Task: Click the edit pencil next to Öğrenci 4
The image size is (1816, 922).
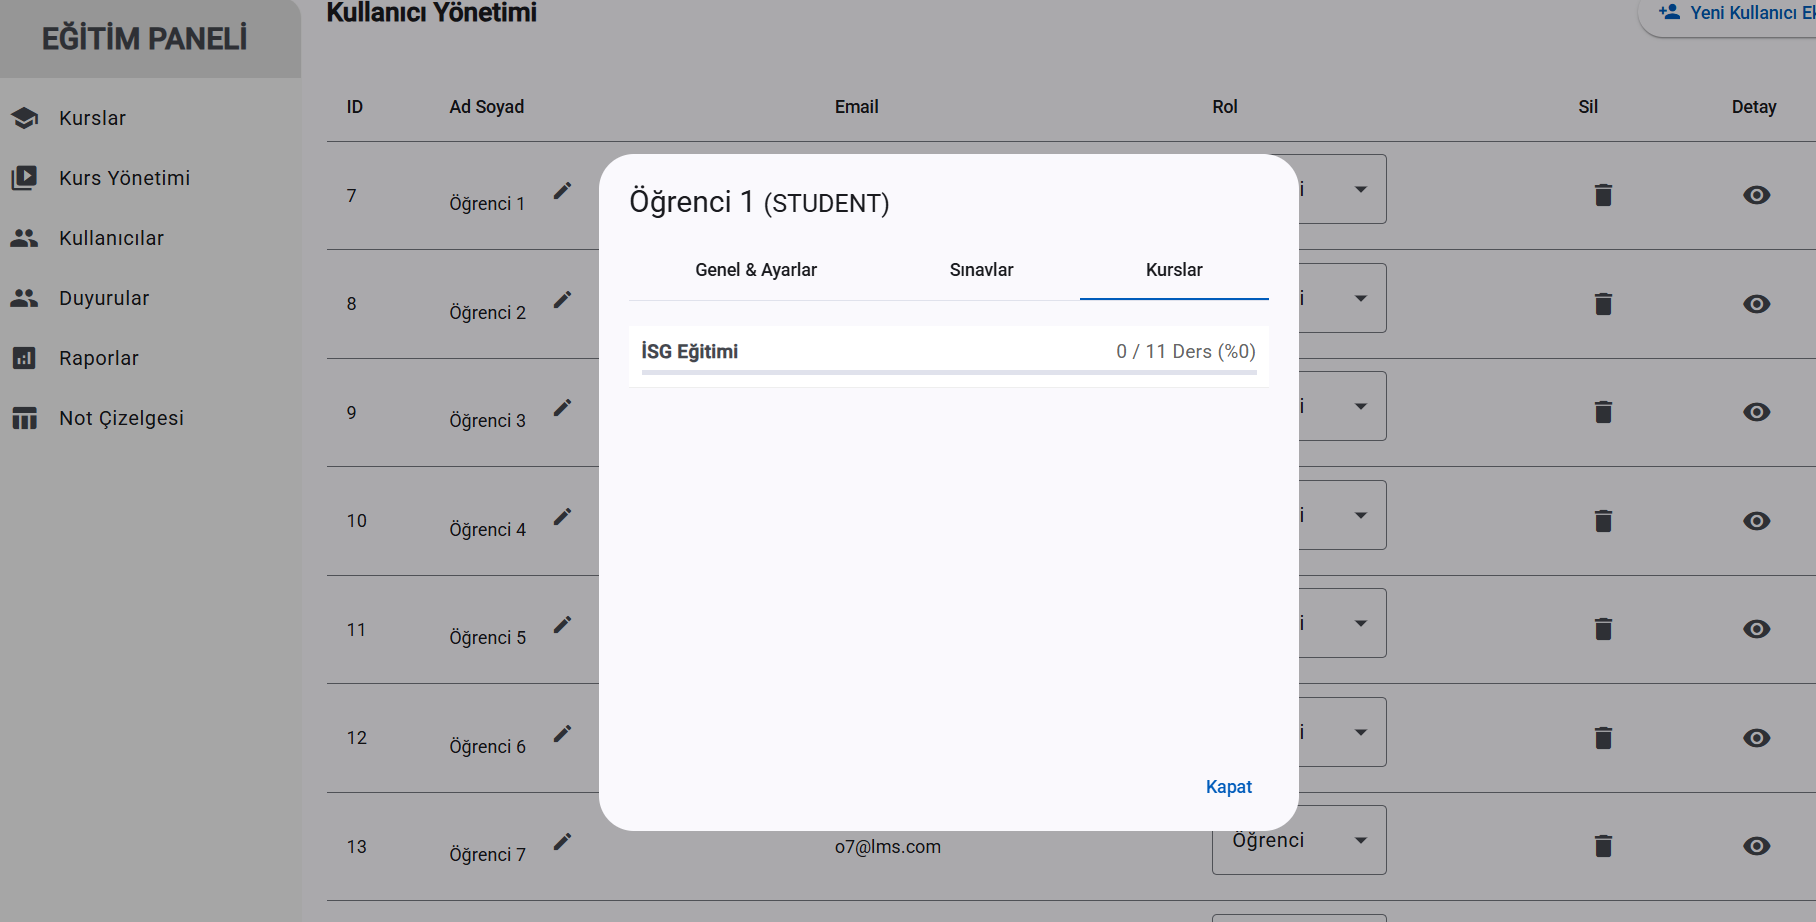Action: click(563, 516)
